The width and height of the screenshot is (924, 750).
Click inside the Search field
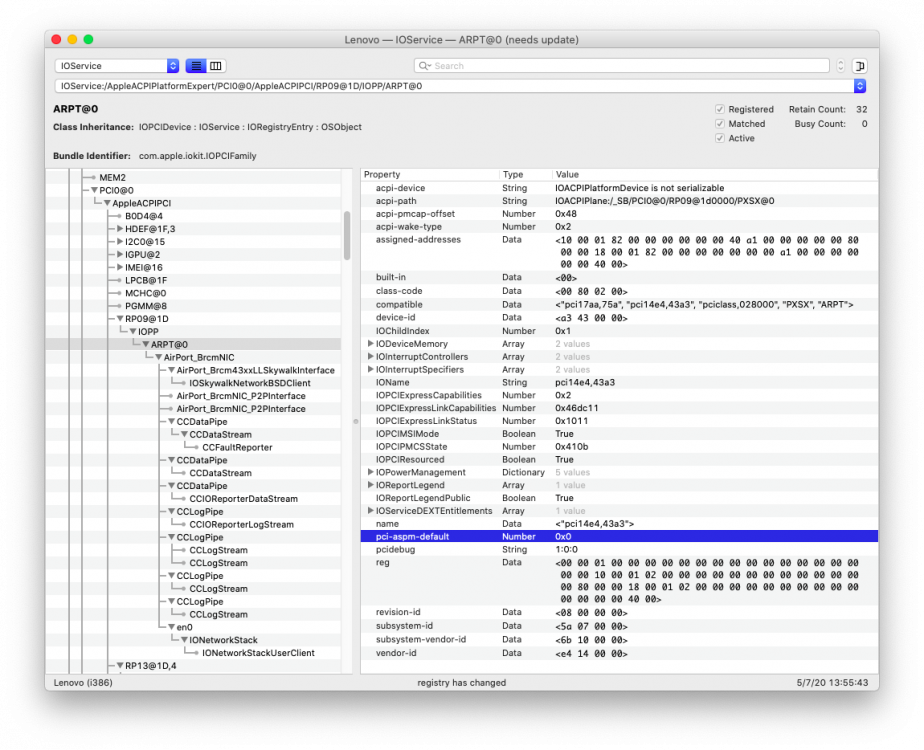coord(622,66)
